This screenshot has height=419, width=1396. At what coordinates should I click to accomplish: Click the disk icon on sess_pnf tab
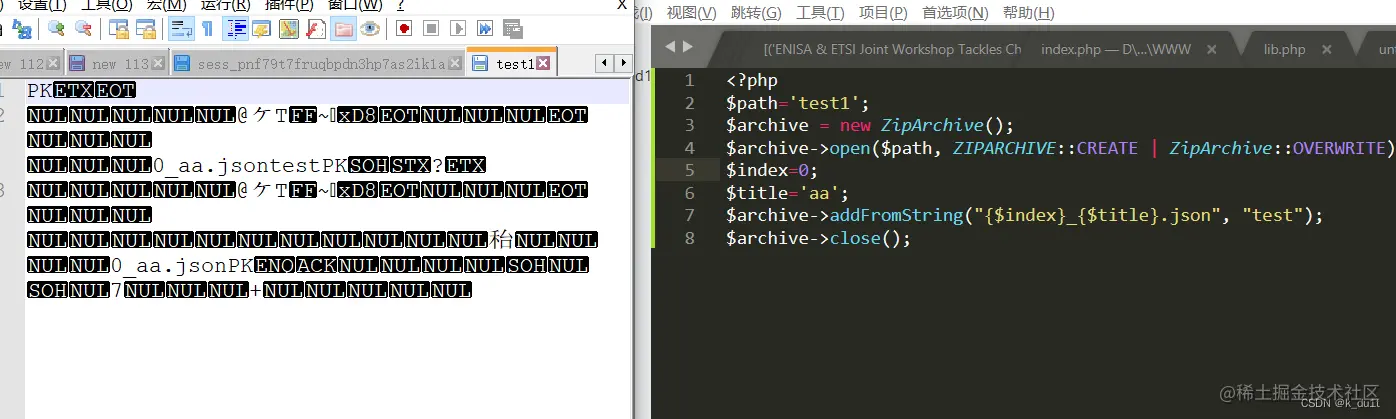click(182, 63)
